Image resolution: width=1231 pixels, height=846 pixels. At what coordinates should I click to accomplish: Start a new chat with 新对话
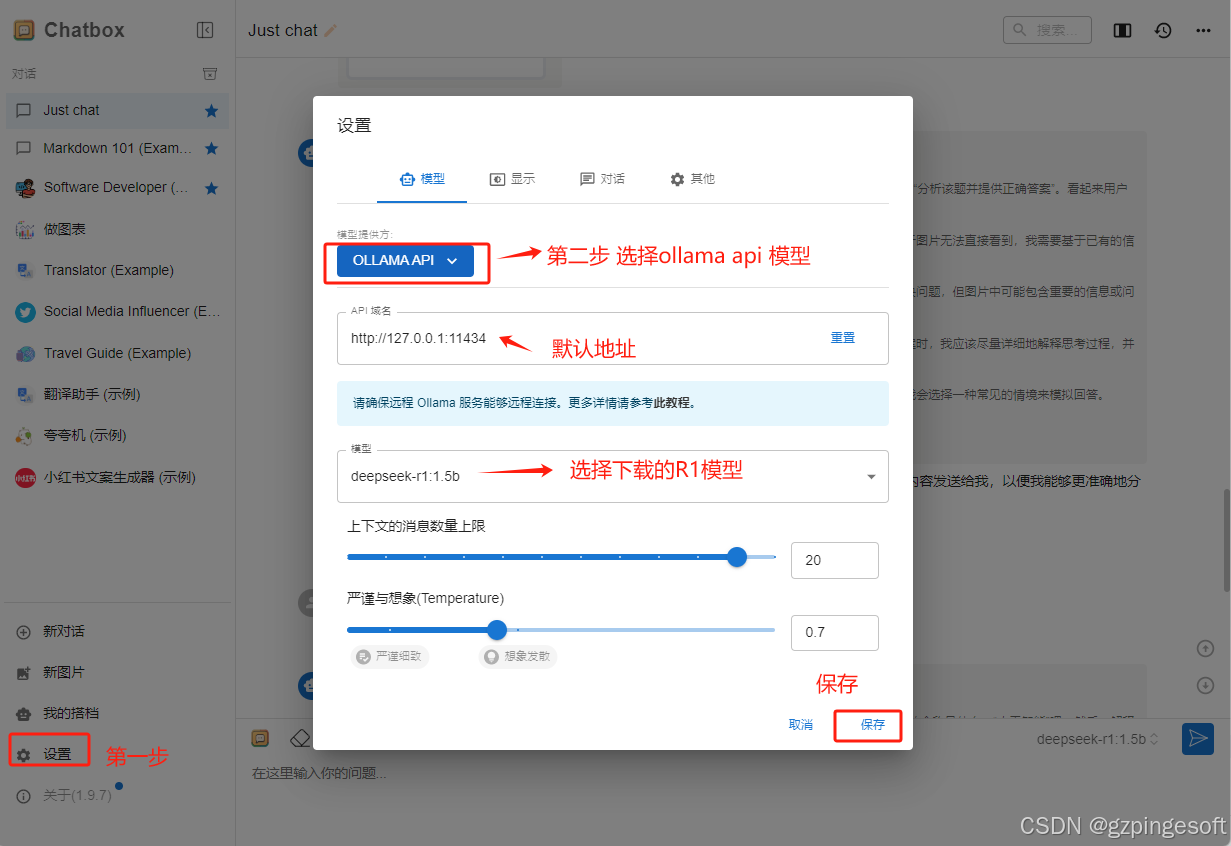pyautogui.click(x=118, y=632)
